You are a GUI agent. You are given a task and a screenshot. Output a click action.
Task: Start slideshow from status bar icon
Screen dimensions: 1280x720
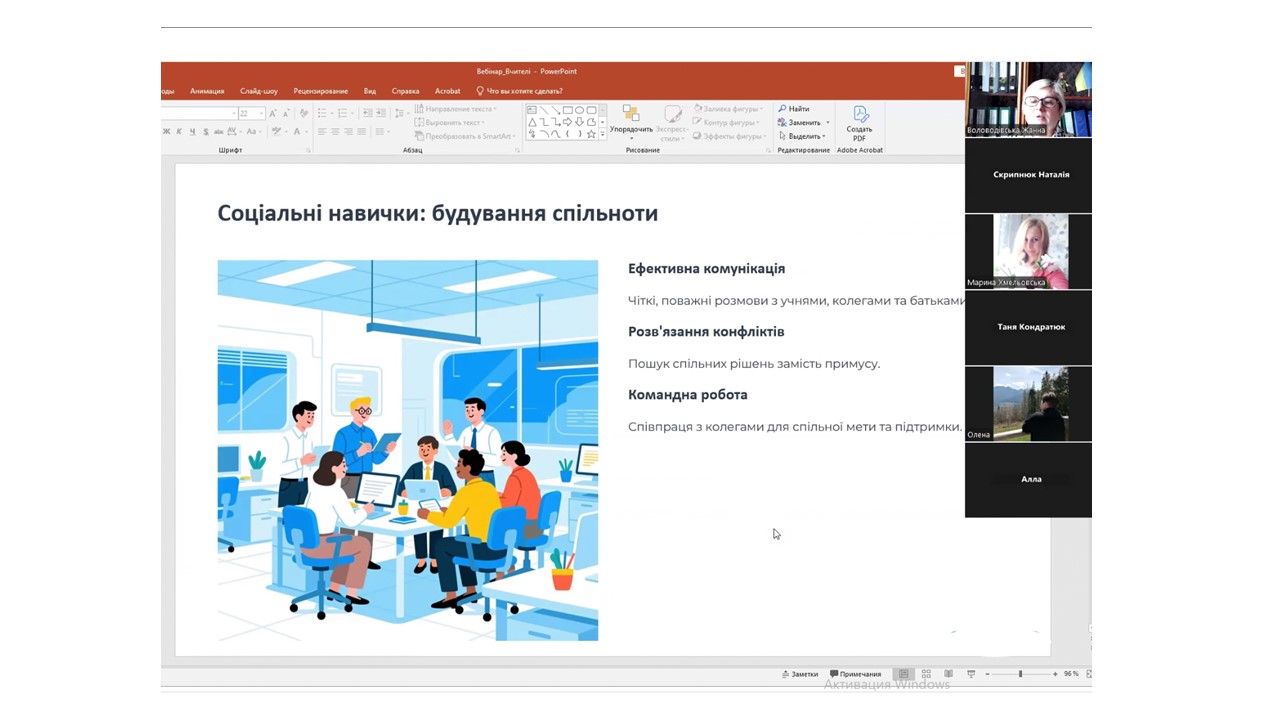tap(970, 674)
